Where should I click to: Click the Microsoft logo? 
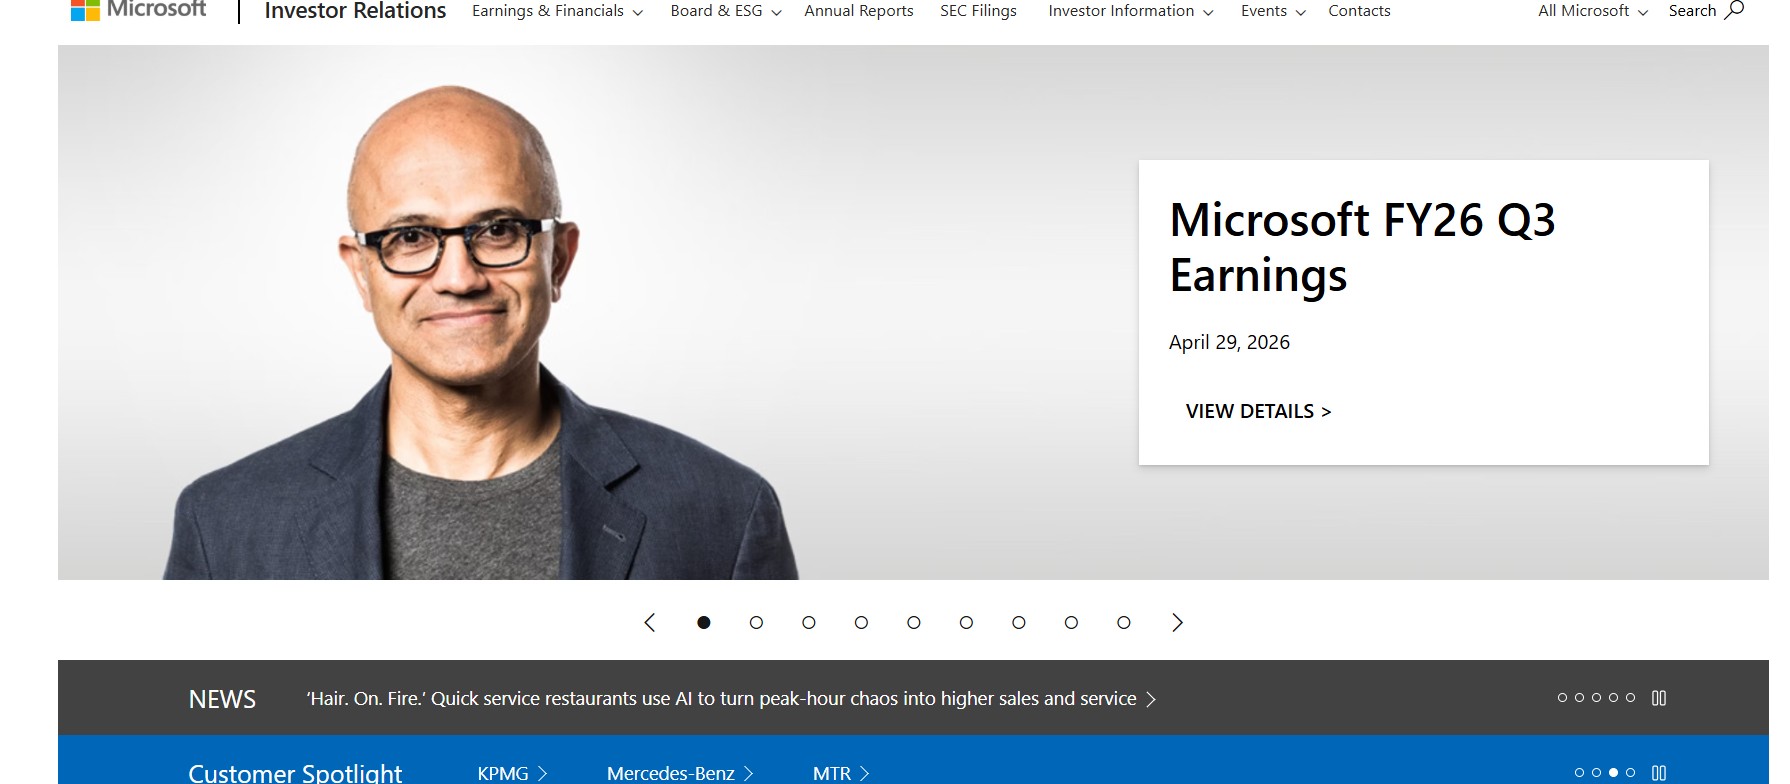point(138,10)
